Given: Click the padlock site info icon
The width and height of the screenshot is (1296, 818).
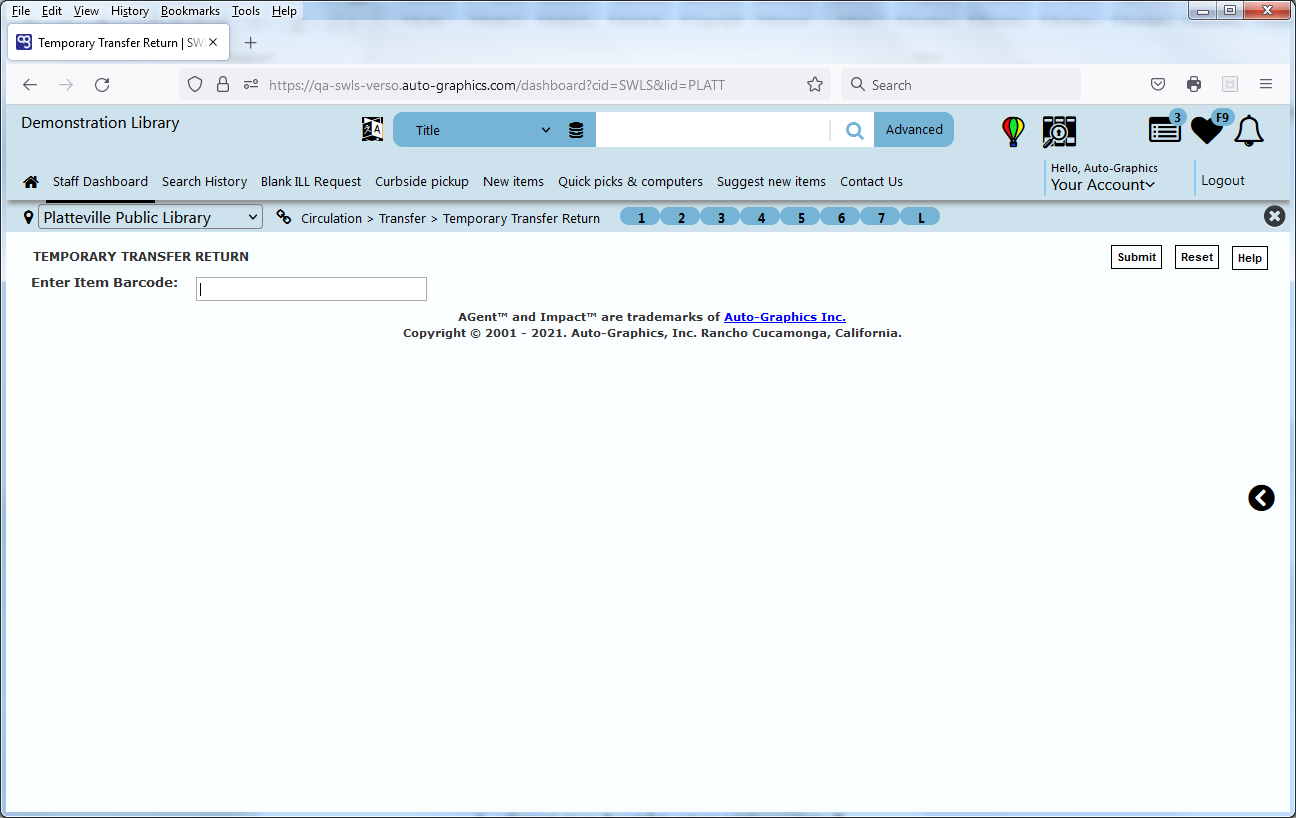Looking at the screenshot, I should 223,85.
